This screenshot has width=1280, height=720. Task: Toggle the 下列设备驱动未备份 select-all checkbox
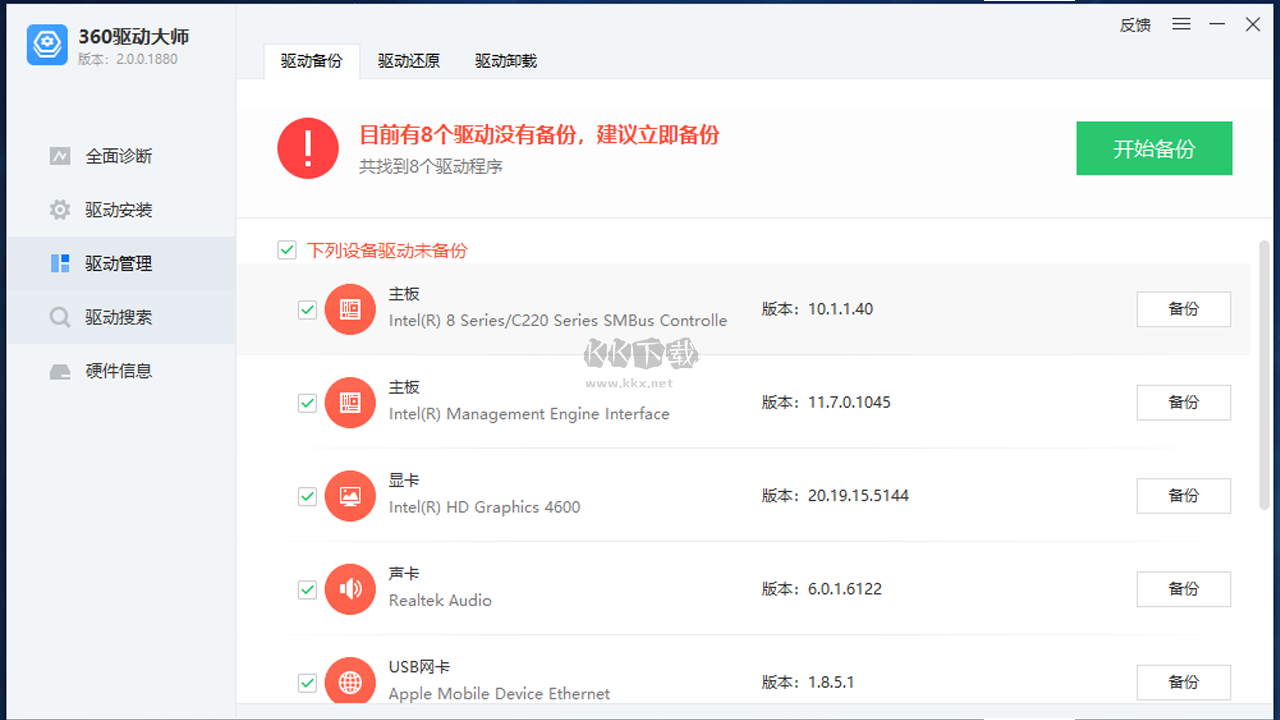pos(287,250)
